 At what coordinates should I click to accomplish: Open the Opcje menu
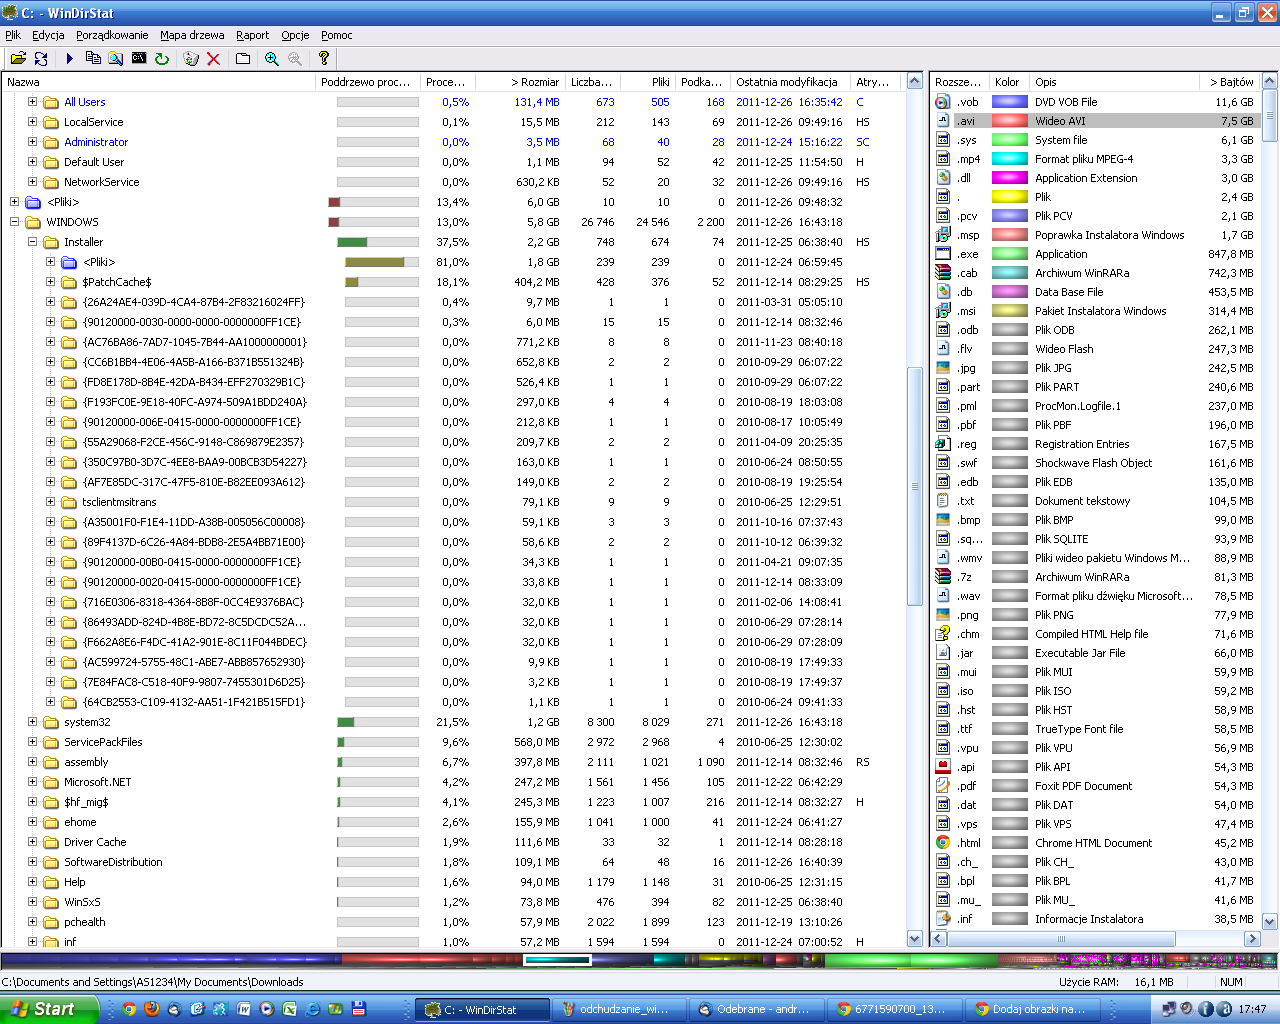(x=295, y=35)
